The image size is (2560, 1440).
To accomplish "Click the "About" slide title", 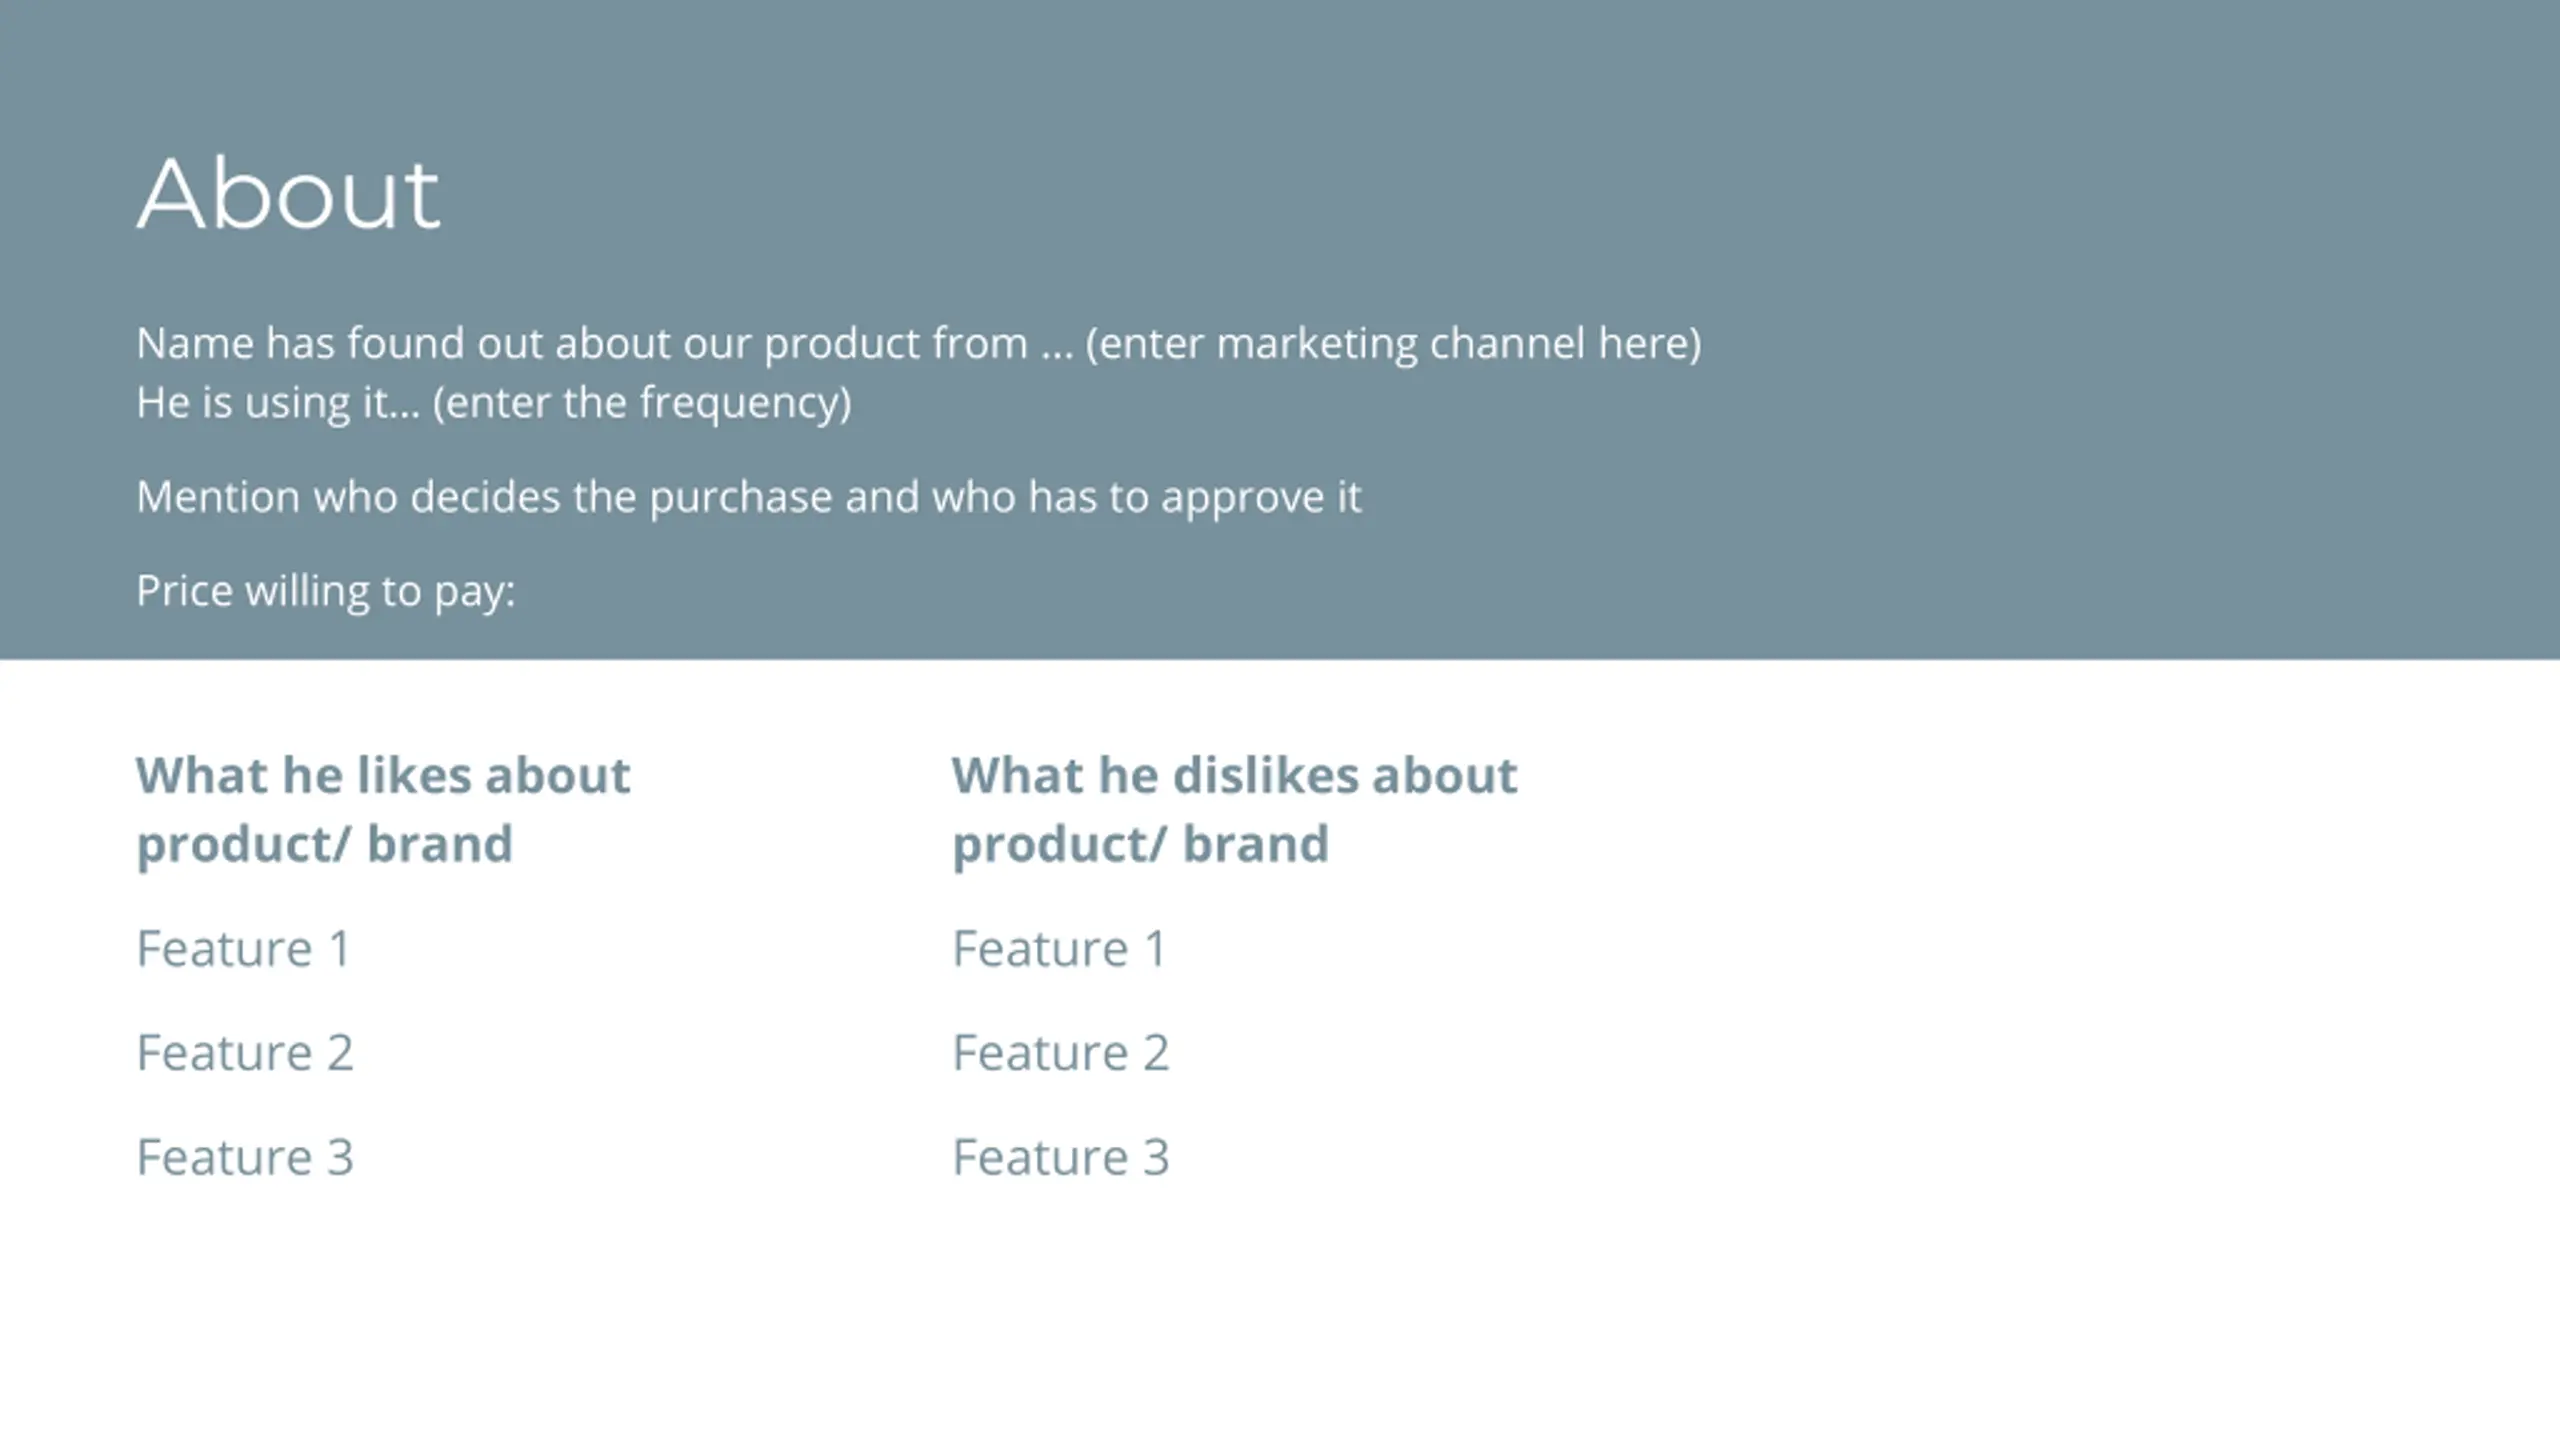I will click(x=288, y=194).
